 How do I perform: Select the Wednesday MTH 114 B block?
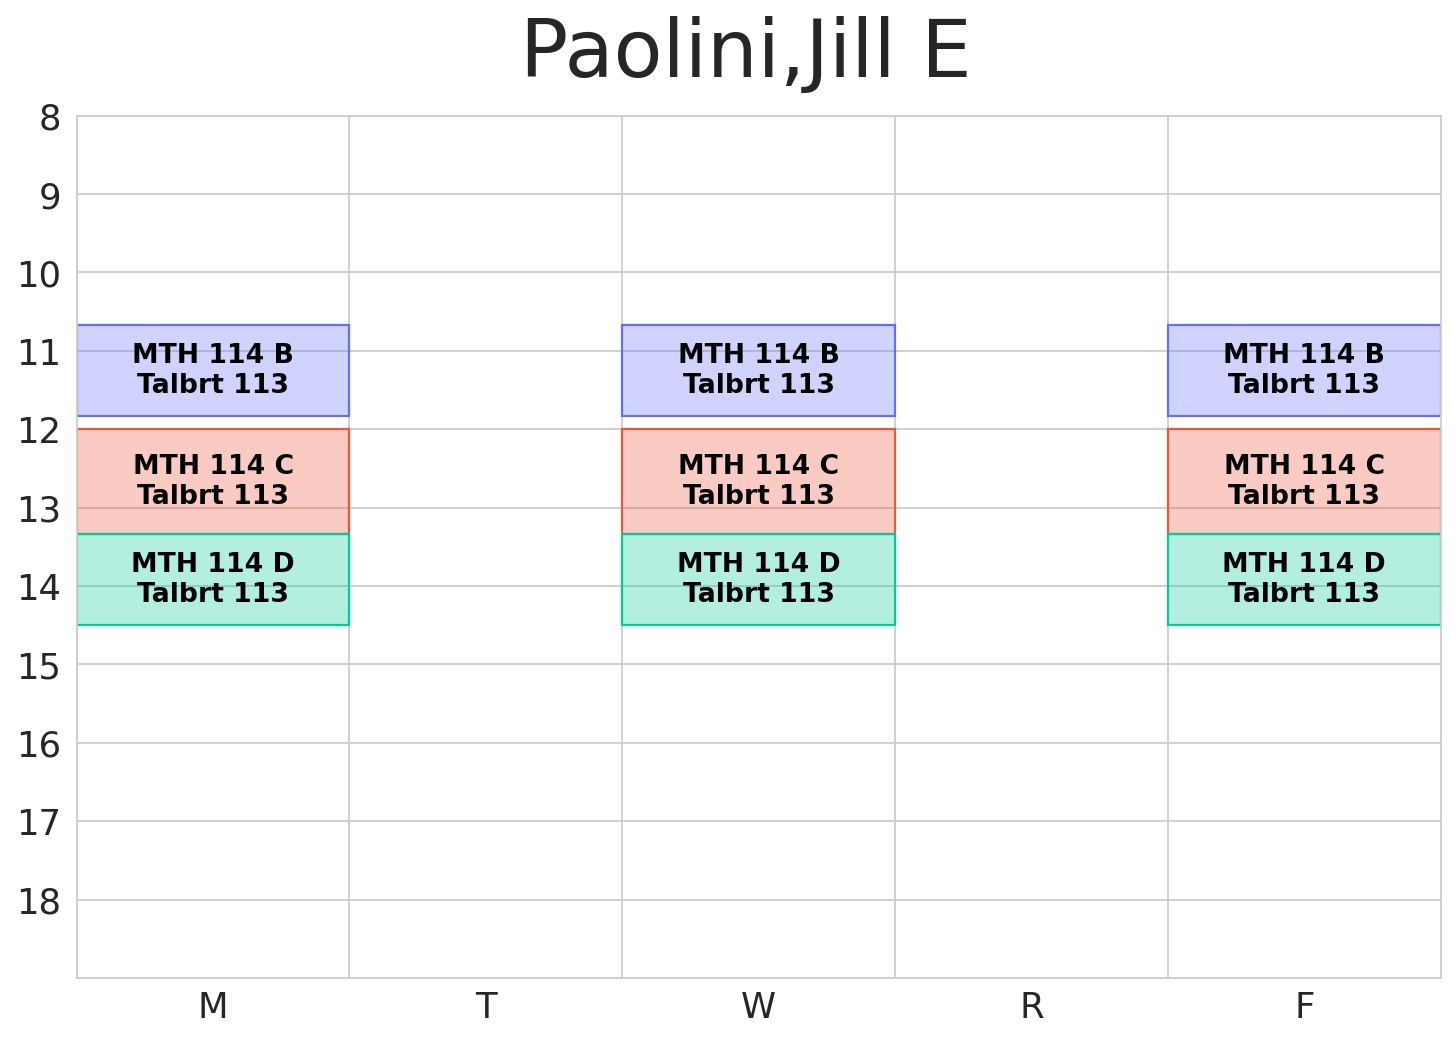click(758, 370)
